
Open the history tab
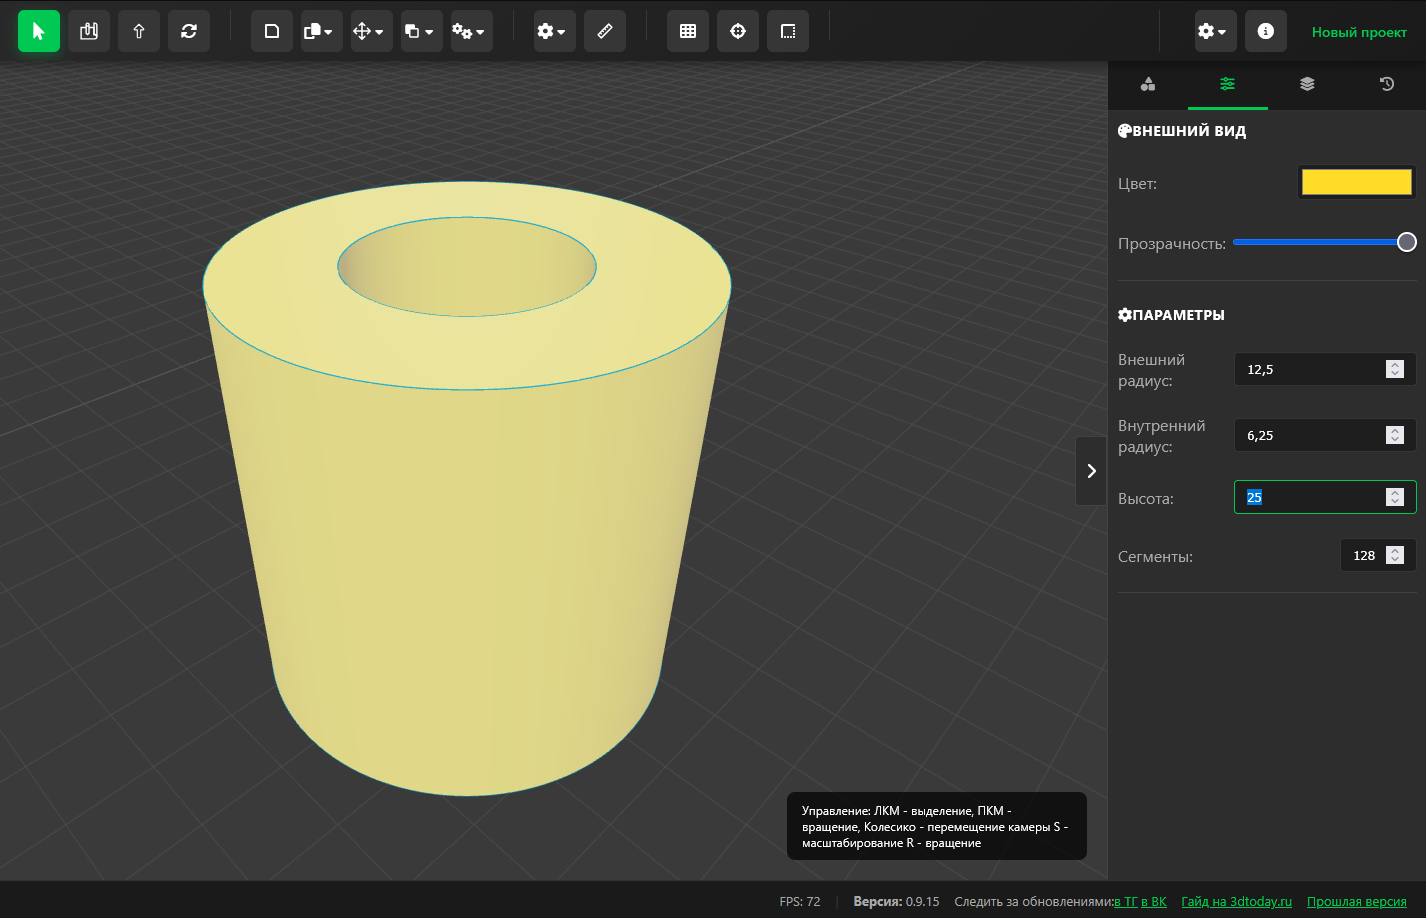1386,84
